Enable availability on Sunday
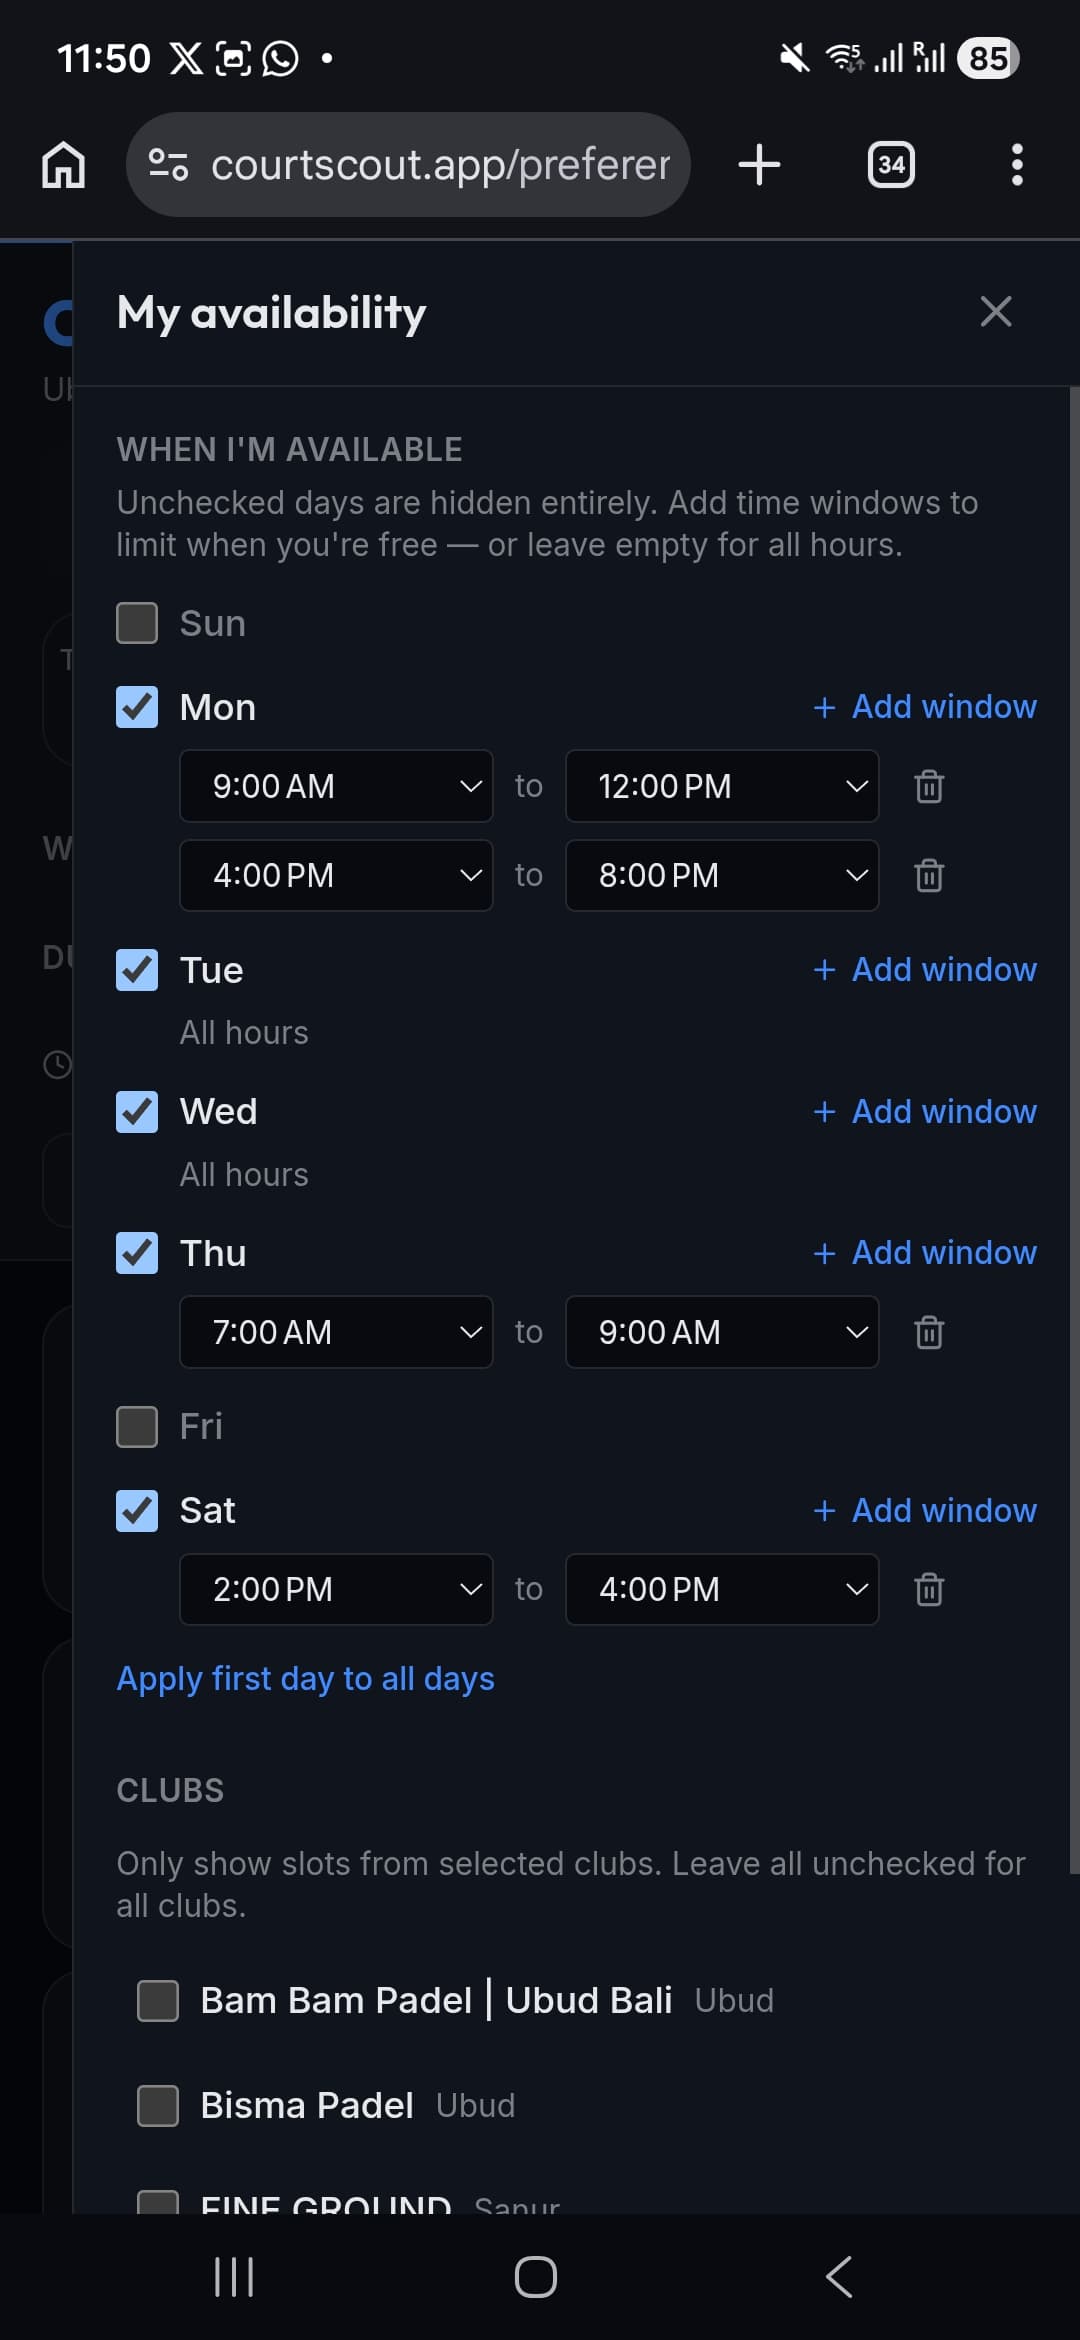 coord(137,622)
